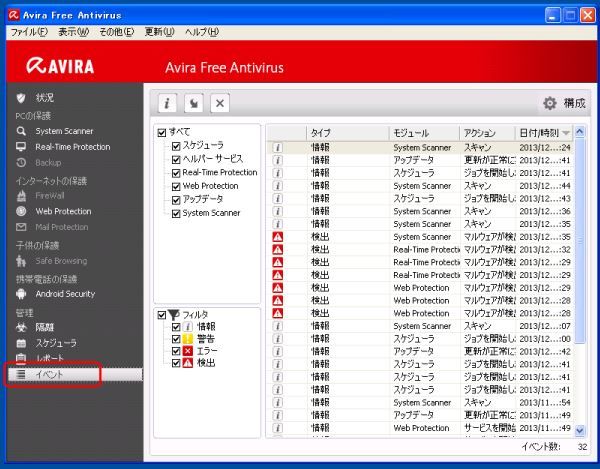Click the export event toolbar icon

(194, 103)
